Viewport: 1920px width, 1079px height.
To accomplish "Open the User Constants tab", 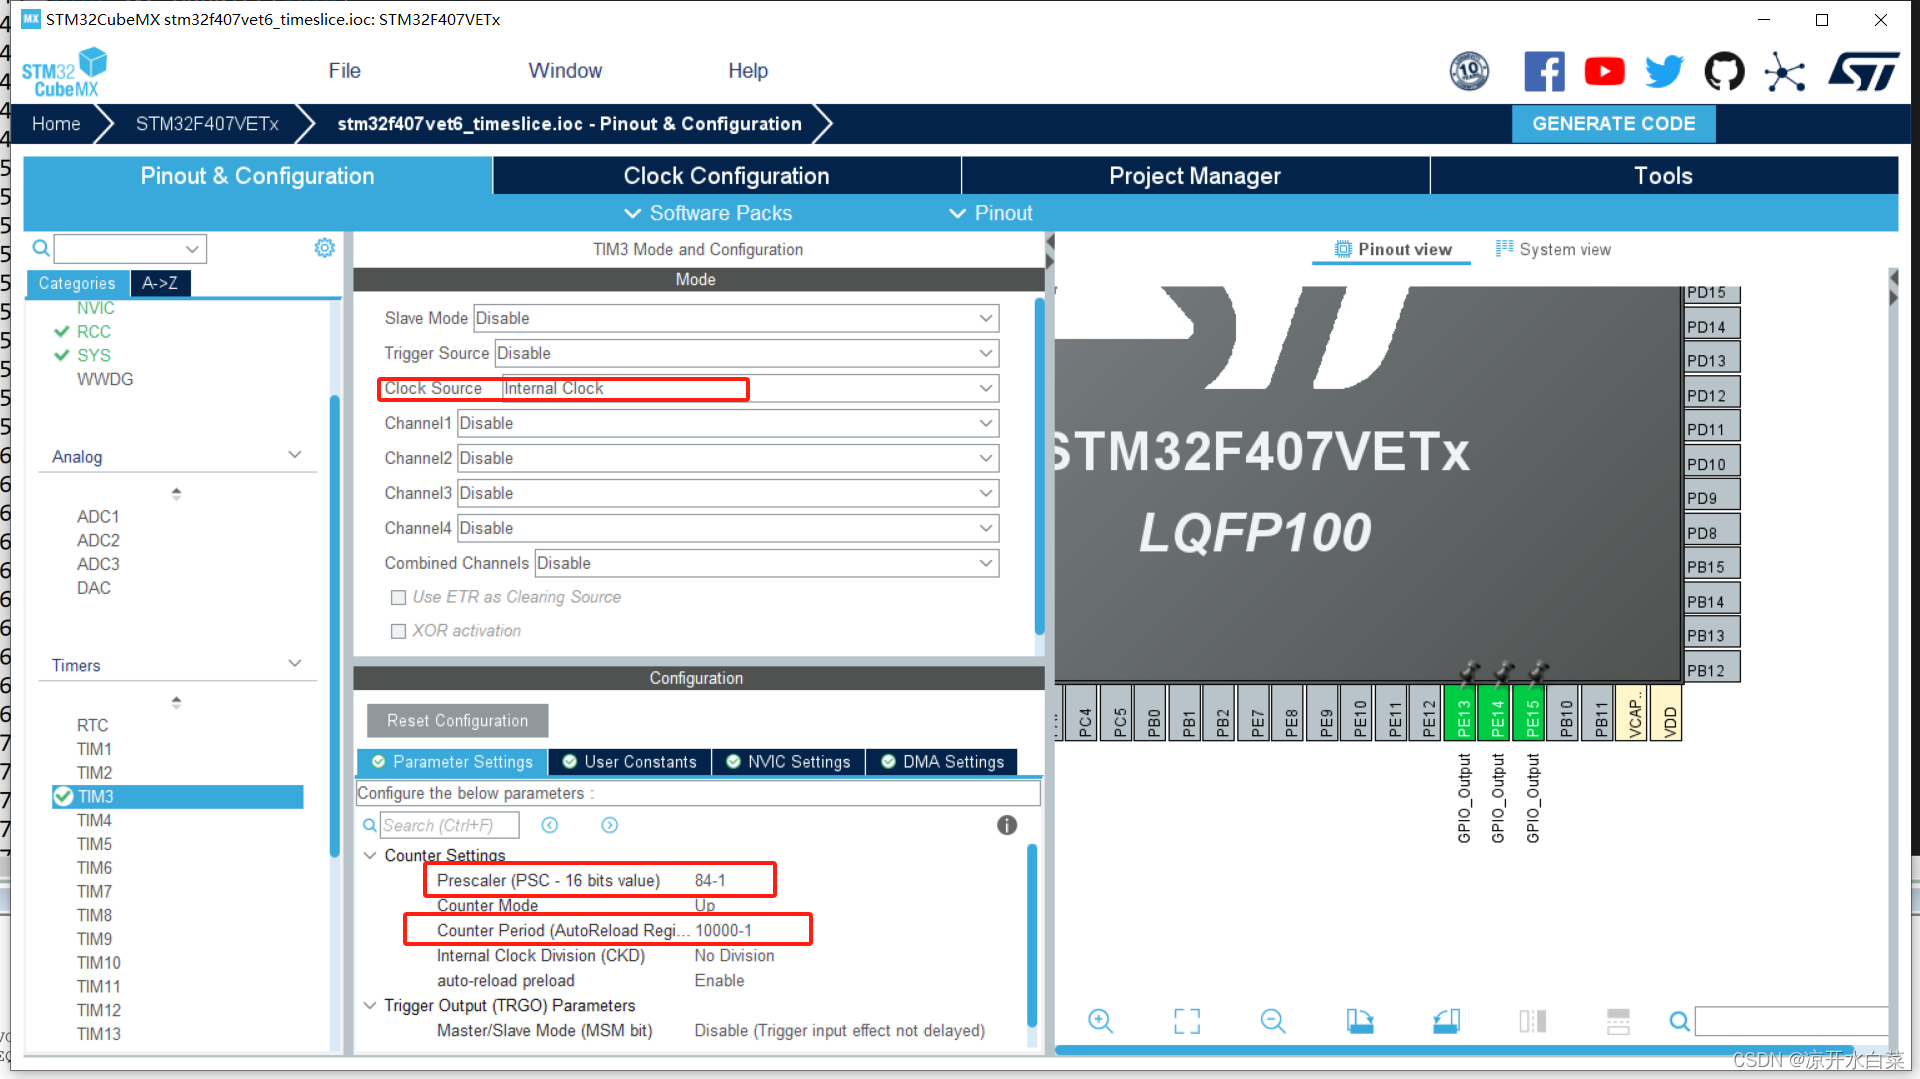I will click(x=629, y=762).
